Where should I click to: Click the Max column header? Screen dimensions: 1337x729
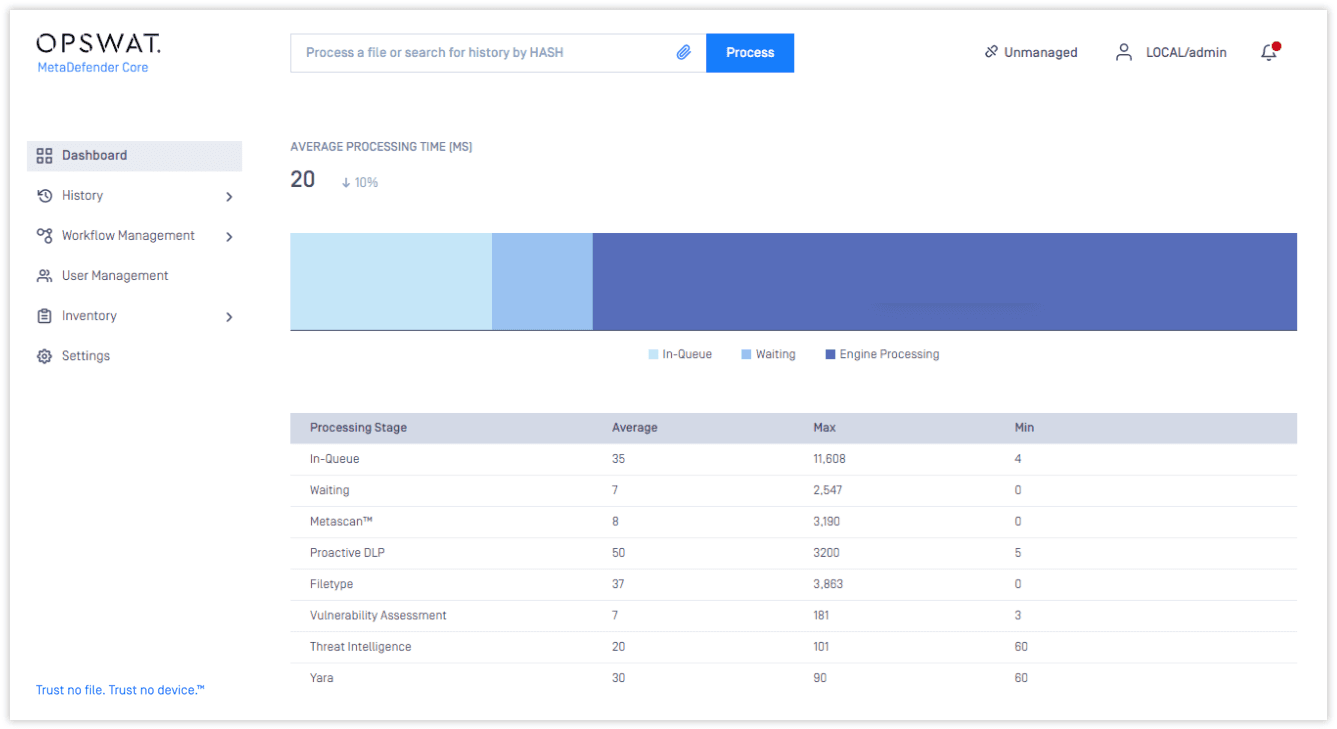pyautogui.click(x=825, y=428)
